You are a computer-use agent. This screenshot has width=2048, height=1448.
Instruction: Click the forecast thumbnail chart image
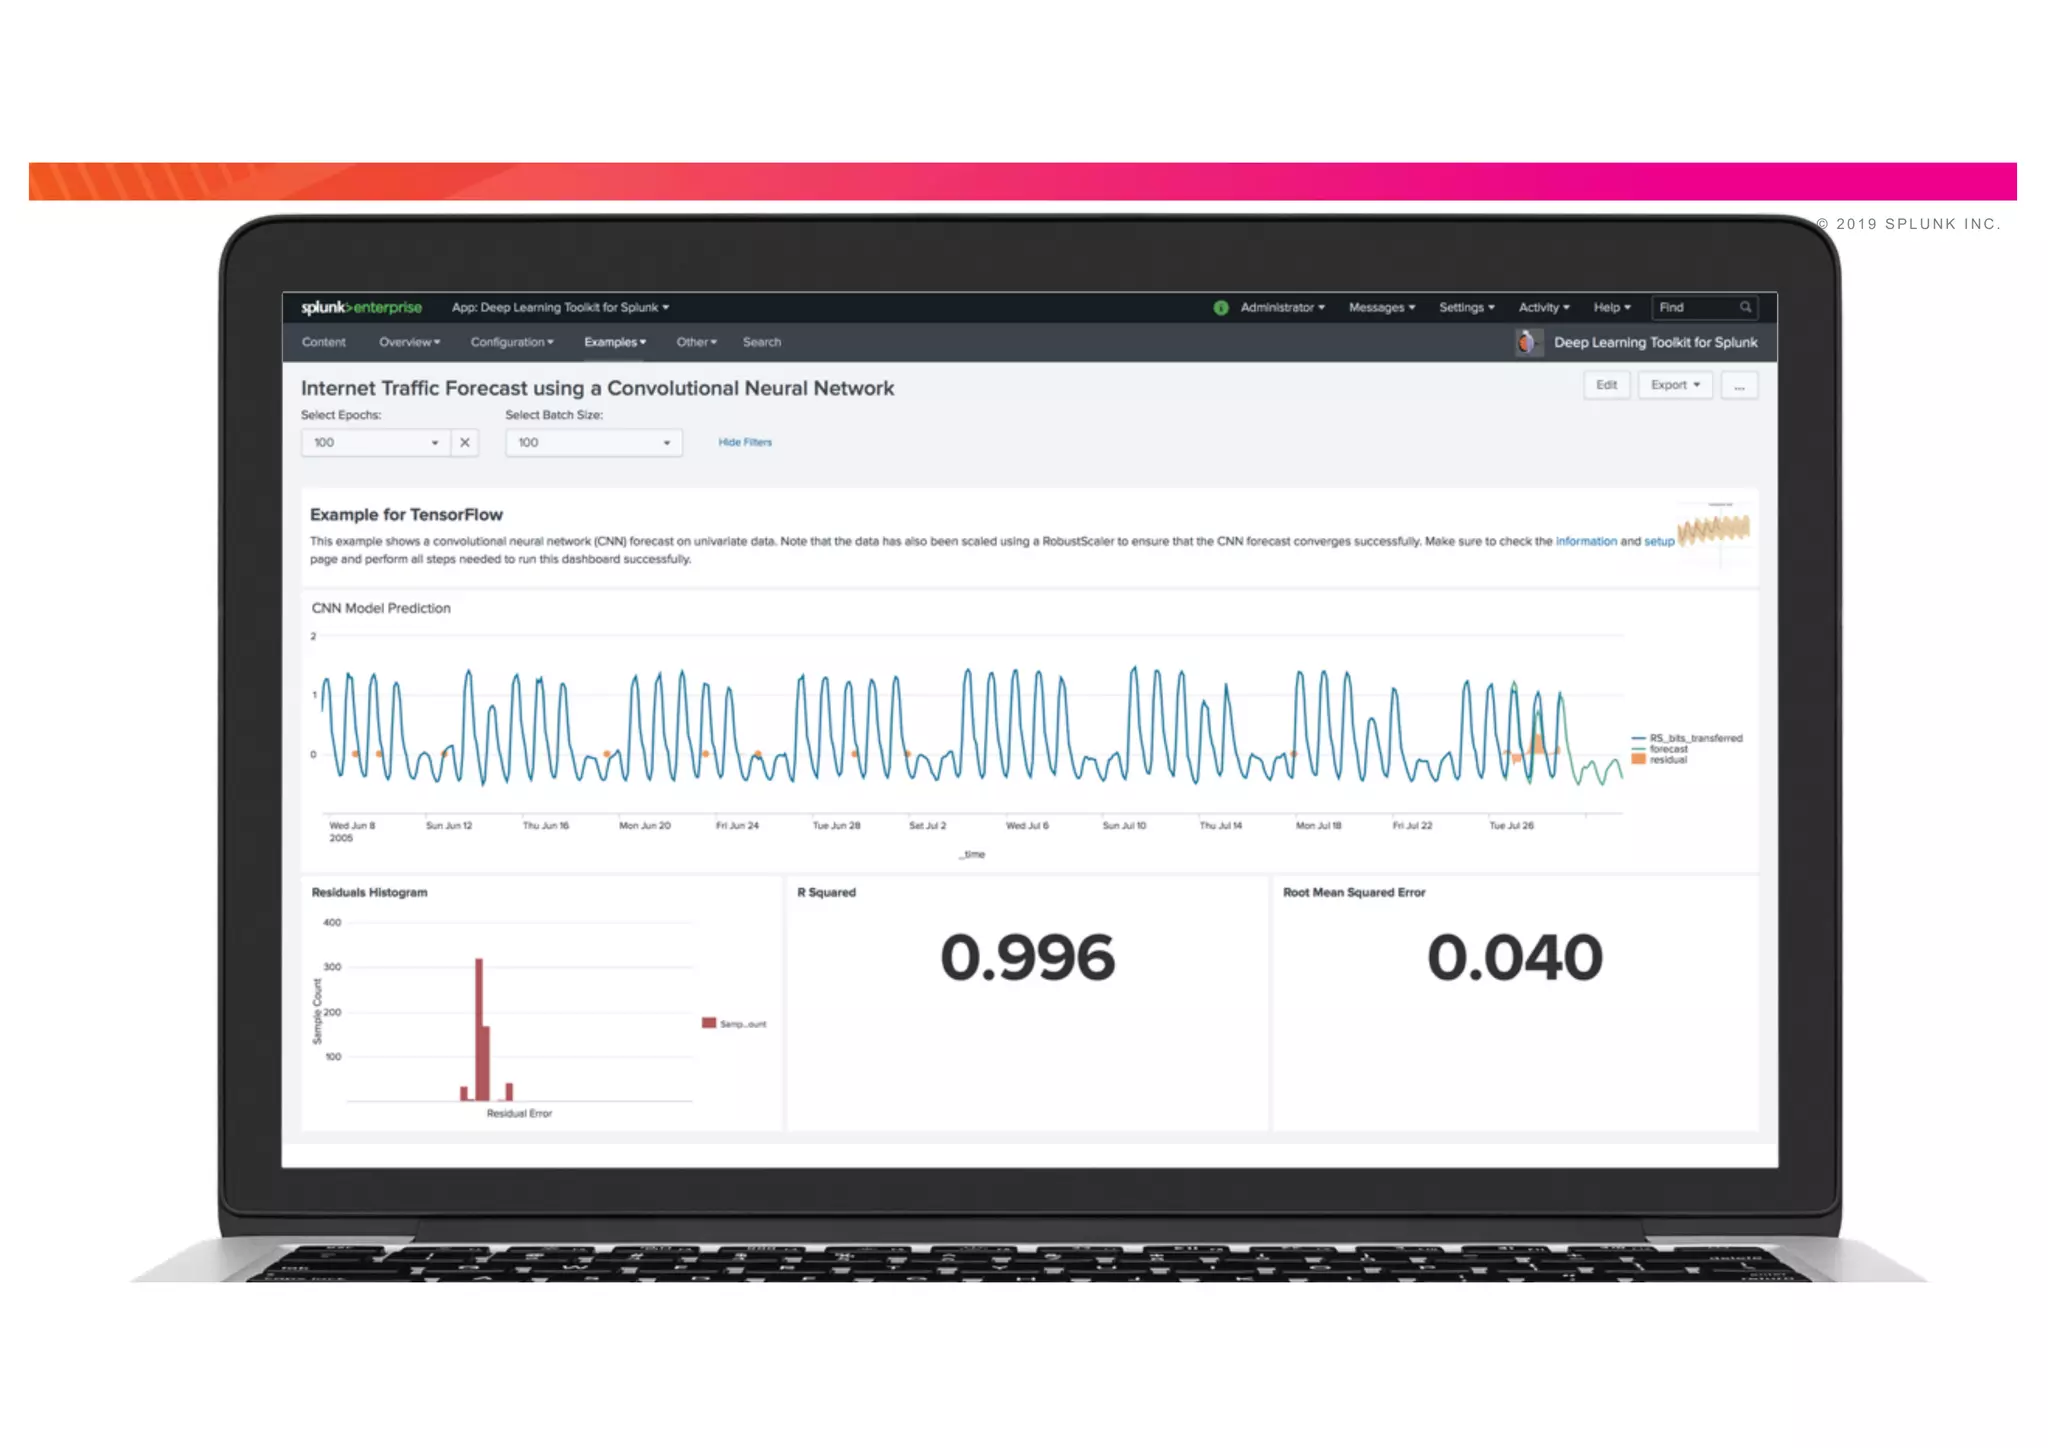[1714, 531]
